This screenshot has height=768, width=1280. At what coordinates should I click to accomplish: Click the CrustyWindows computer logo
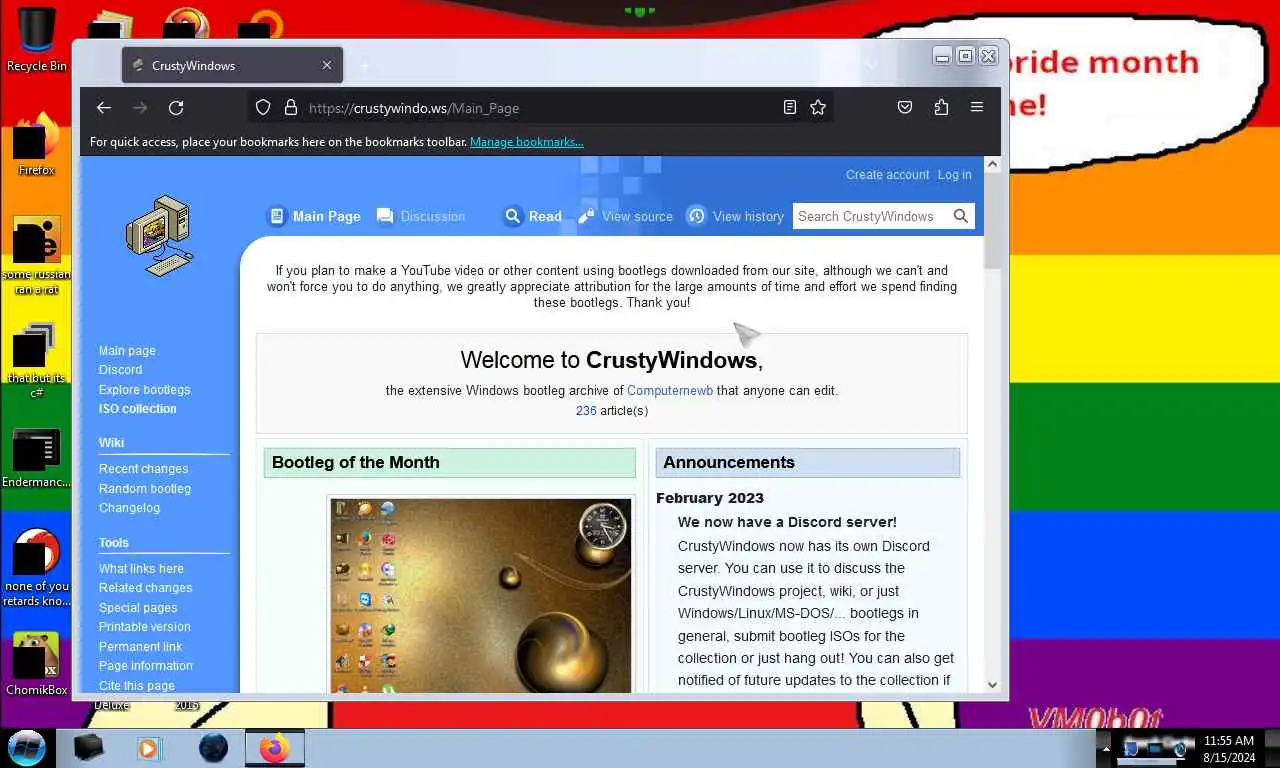point(159,236)
